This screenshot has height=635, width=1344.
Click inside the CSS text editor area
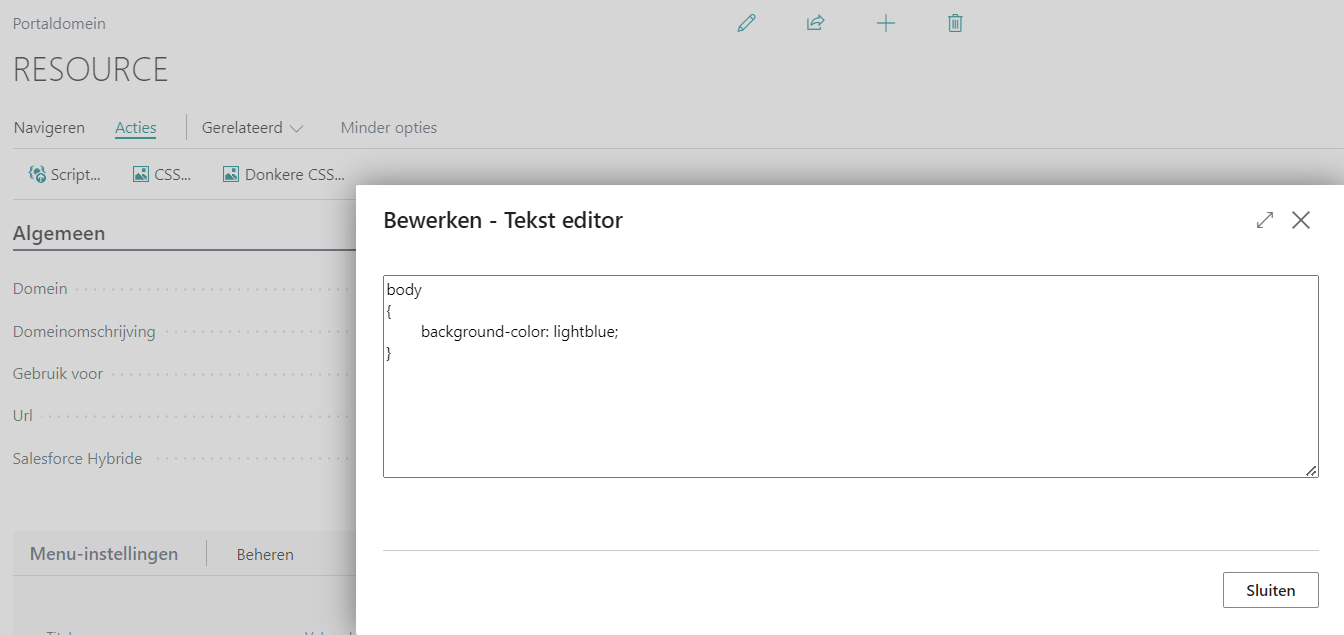[x=850, y=400]
